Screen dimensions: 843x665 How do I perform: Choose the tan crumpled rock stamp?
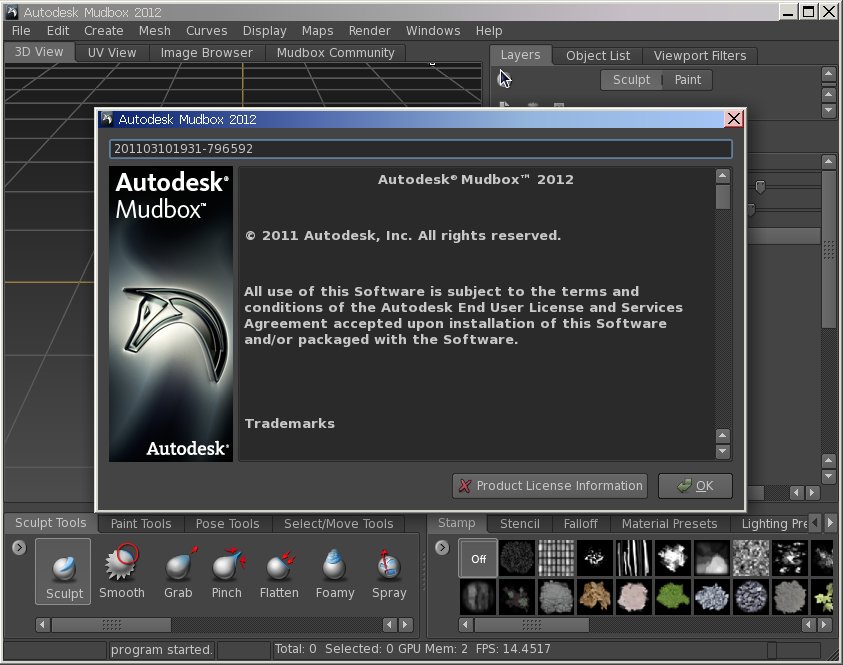pos(595,597)
